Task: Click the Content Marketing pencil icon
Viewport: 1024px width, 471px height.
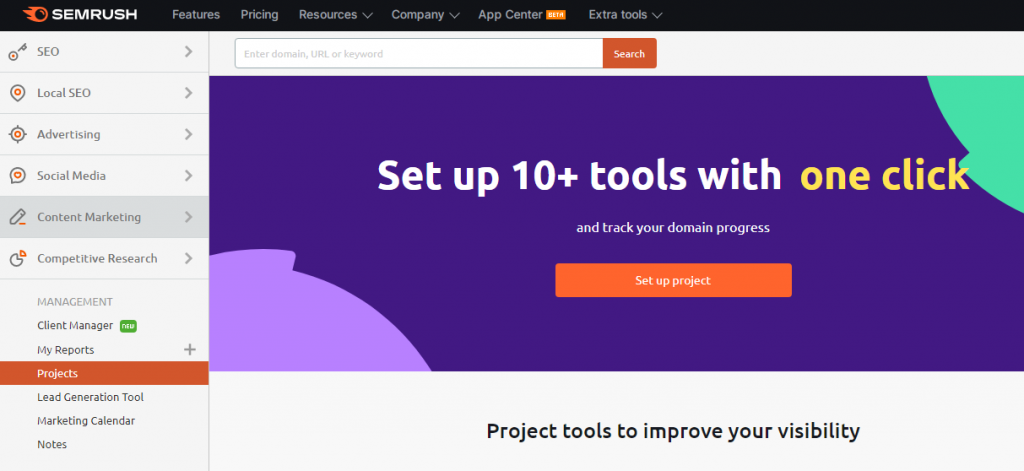Action: pyautogui.click(x=18, y=217)
